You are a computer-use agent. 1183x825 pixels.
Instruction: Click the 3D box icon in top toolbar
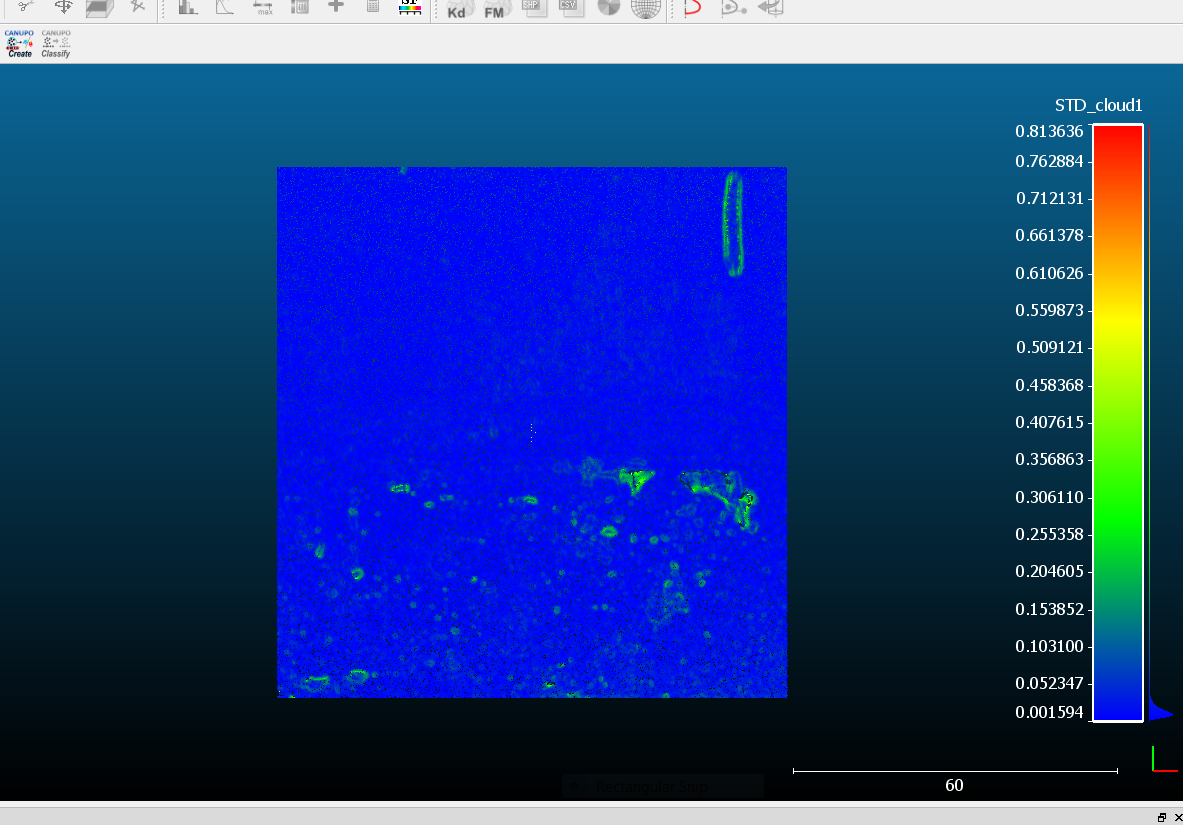click(99, 8)
